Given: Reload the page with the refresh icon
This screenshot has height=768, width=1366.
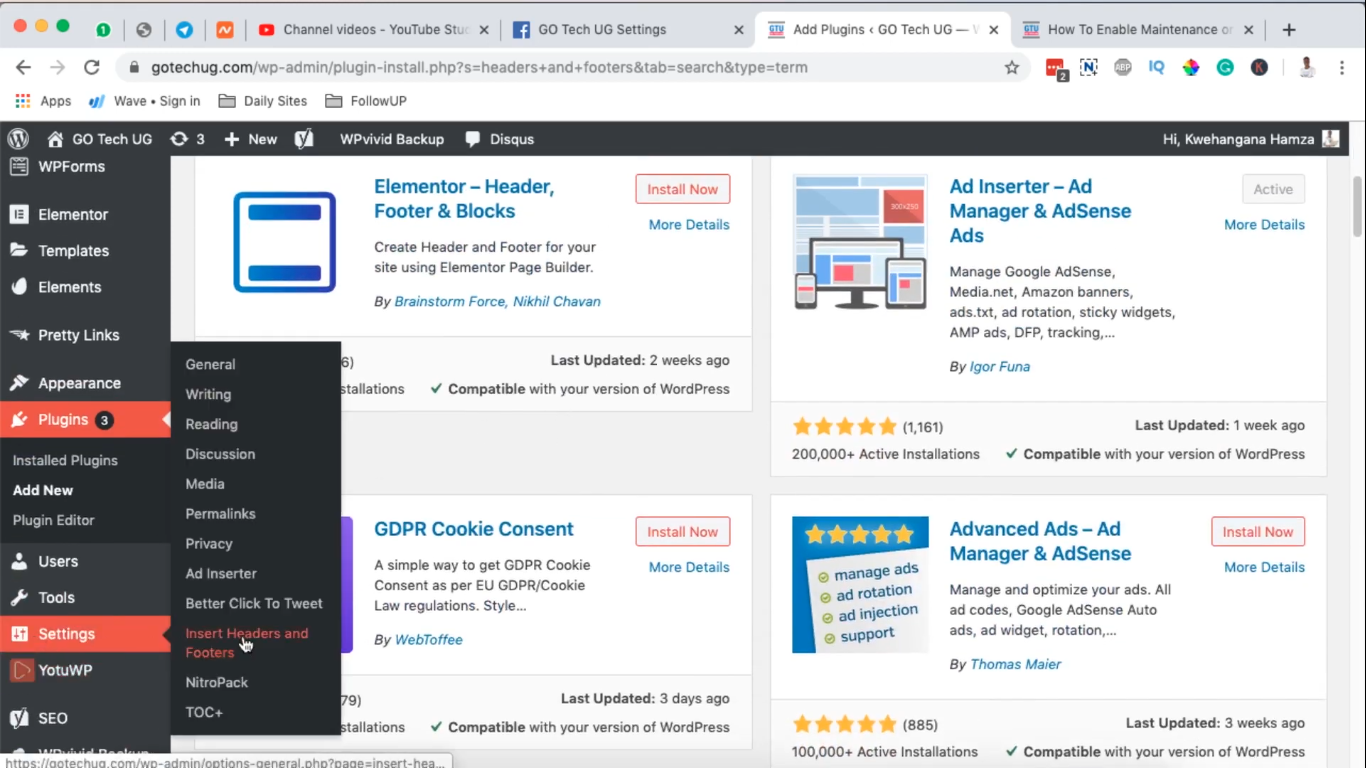Looking at the screenshot, I should click(x=92, y=68).
